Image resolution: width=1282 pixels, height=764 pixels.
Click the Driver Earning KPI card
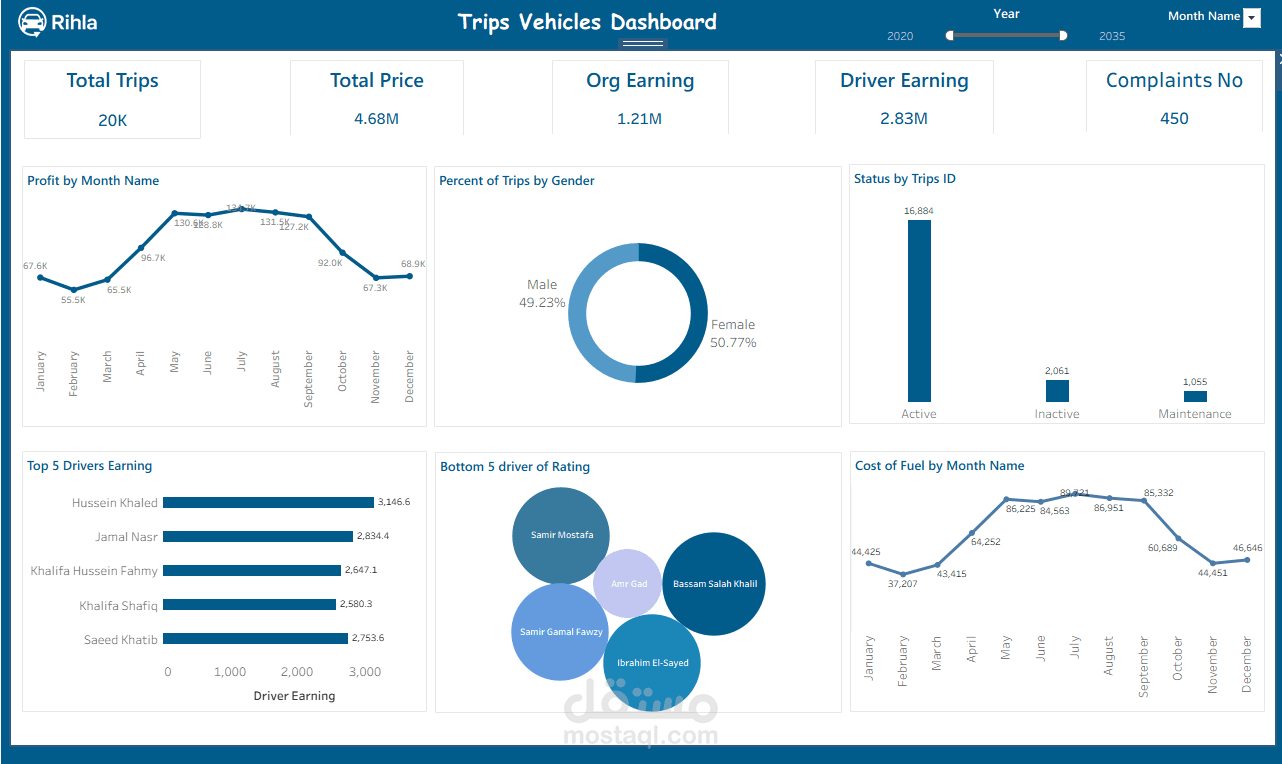pyautogui.click(x=904, y=99)
